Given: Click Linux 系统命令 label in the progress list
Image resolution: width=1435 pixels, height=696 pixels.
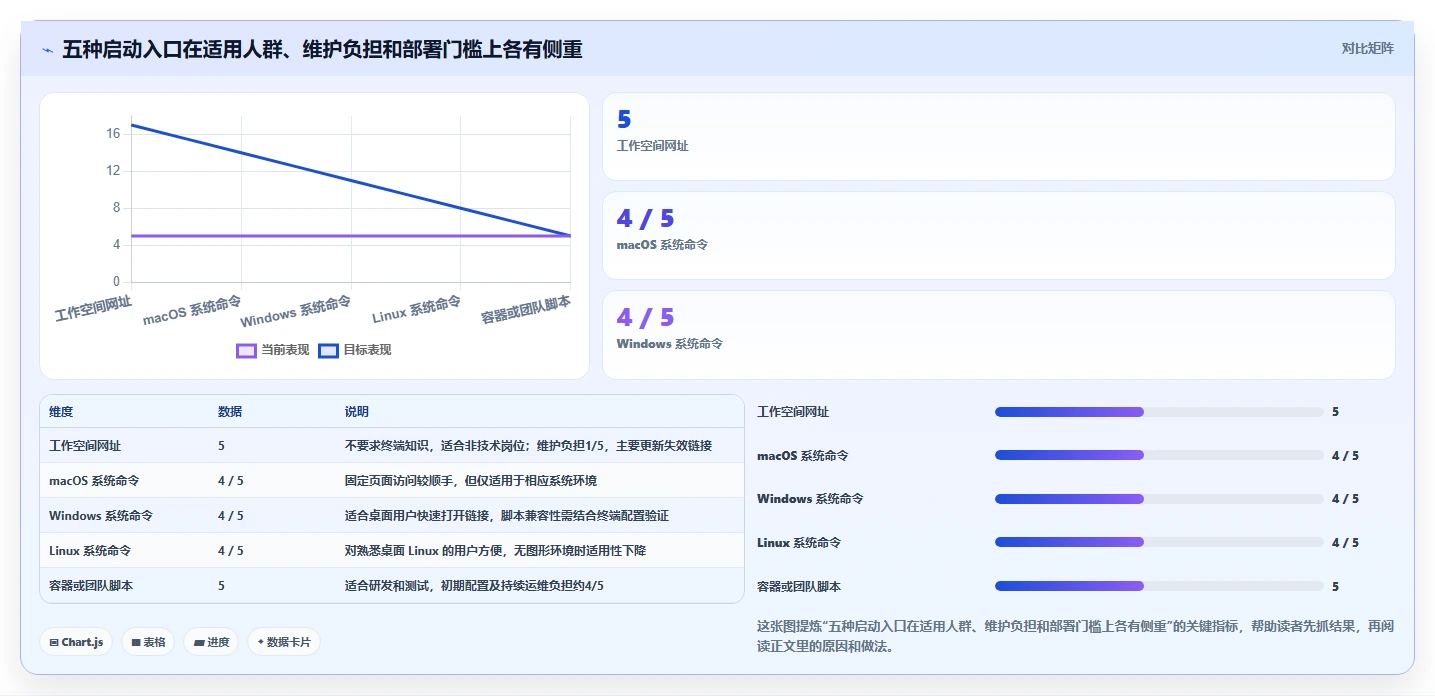Looking at the screenshot, I should point(799,542).
